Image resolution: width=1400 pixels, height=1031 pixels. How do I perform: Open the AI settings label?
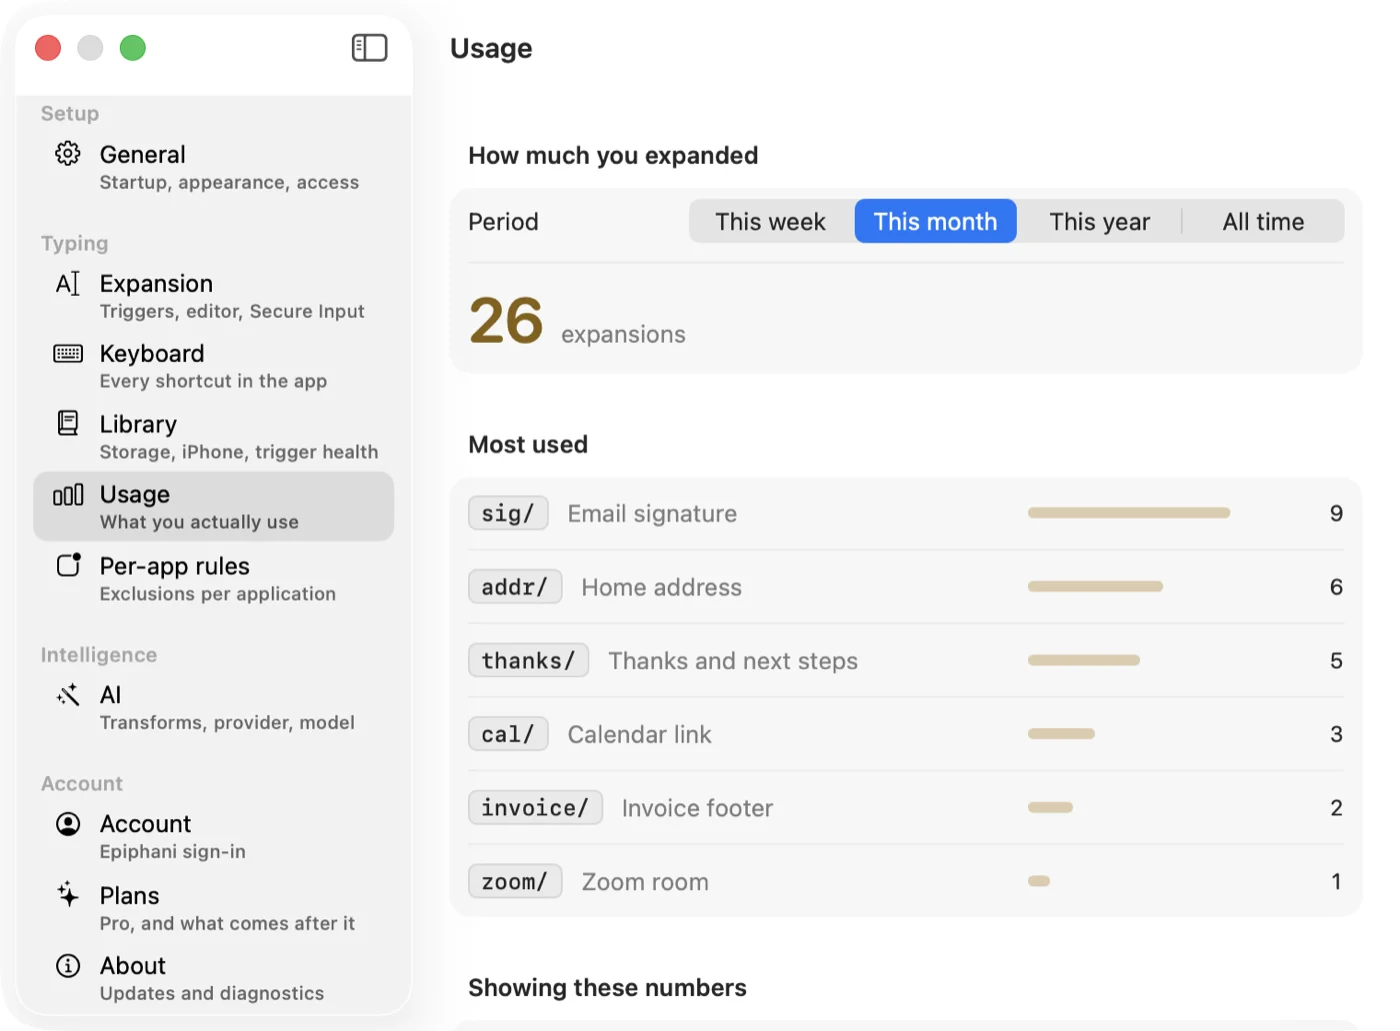(x=110, y=695)
